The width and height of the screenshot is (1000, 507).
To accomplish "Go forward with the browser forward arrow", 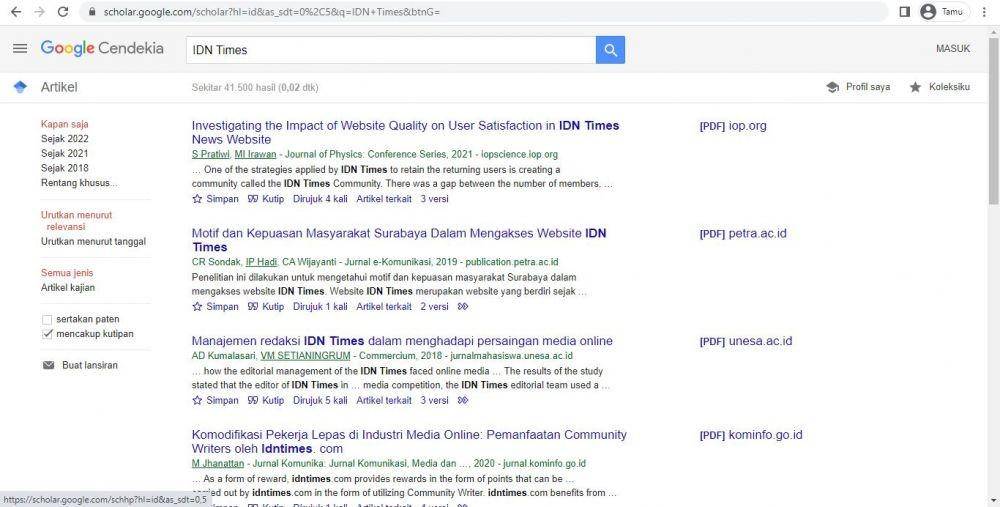I will (40, 12).
